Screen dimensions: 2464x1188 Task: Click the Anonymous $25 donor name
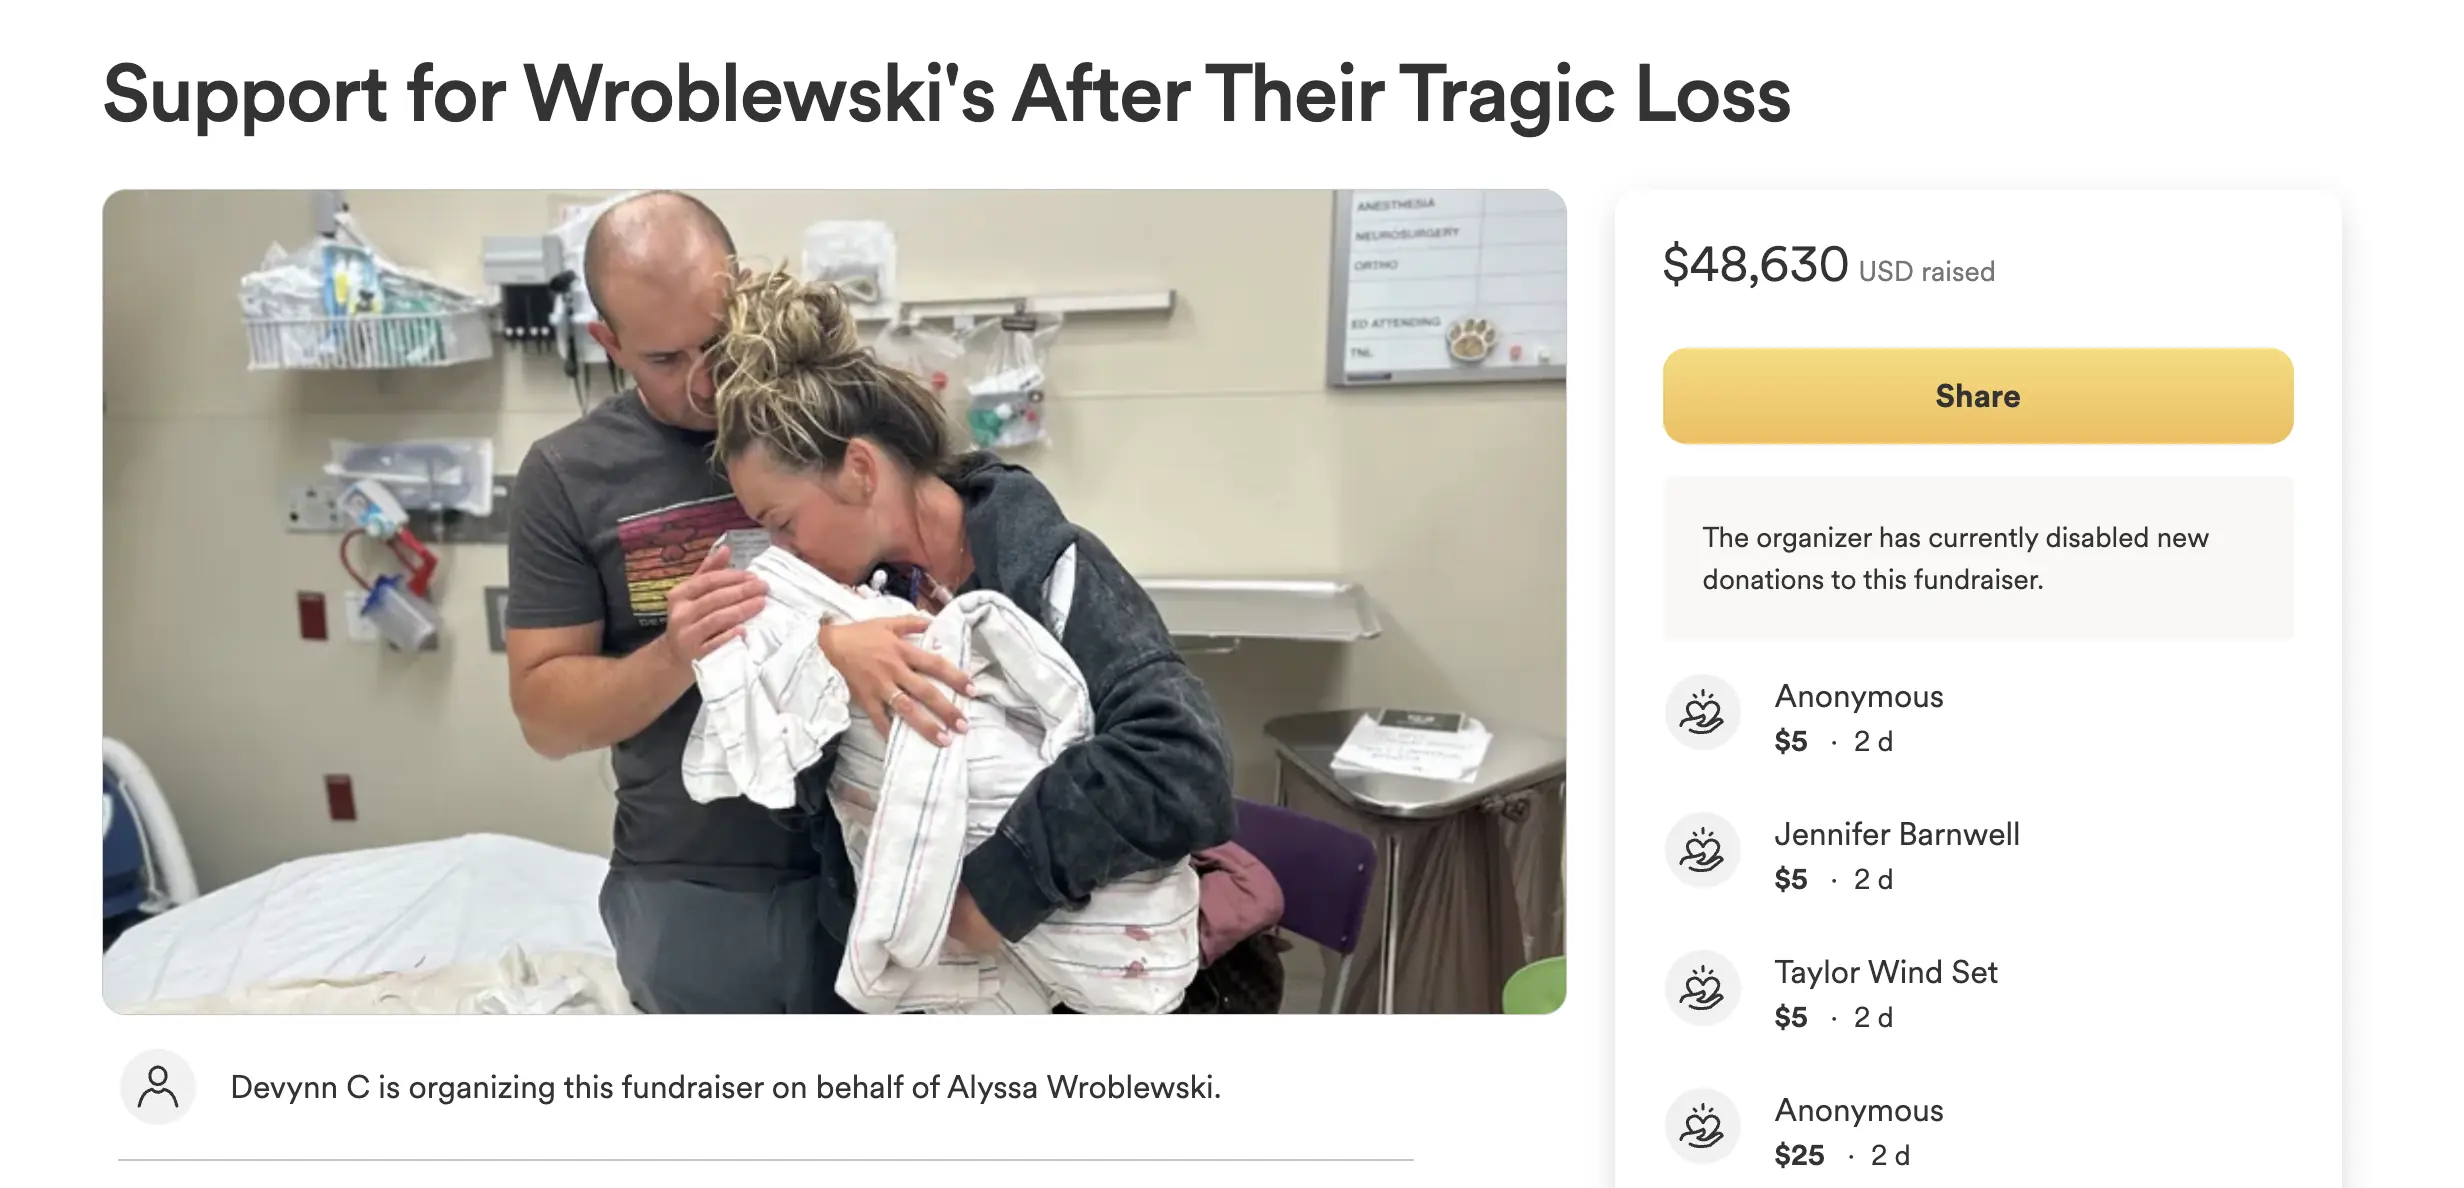click(x=1858, y=1110)
